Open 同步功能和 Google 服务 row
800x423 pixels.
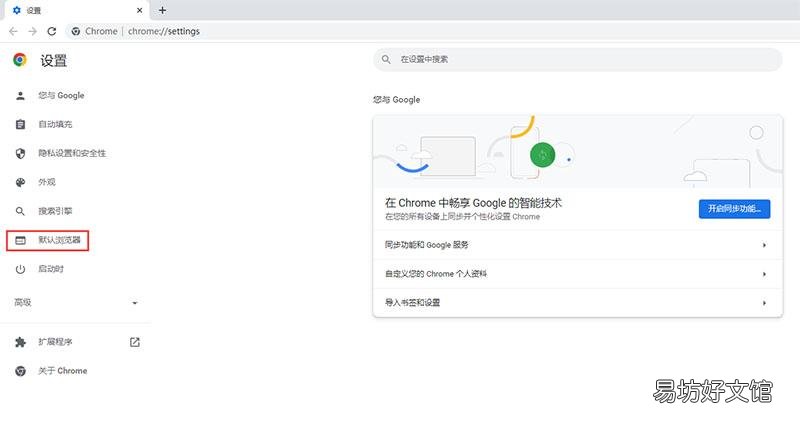(578, 245)
